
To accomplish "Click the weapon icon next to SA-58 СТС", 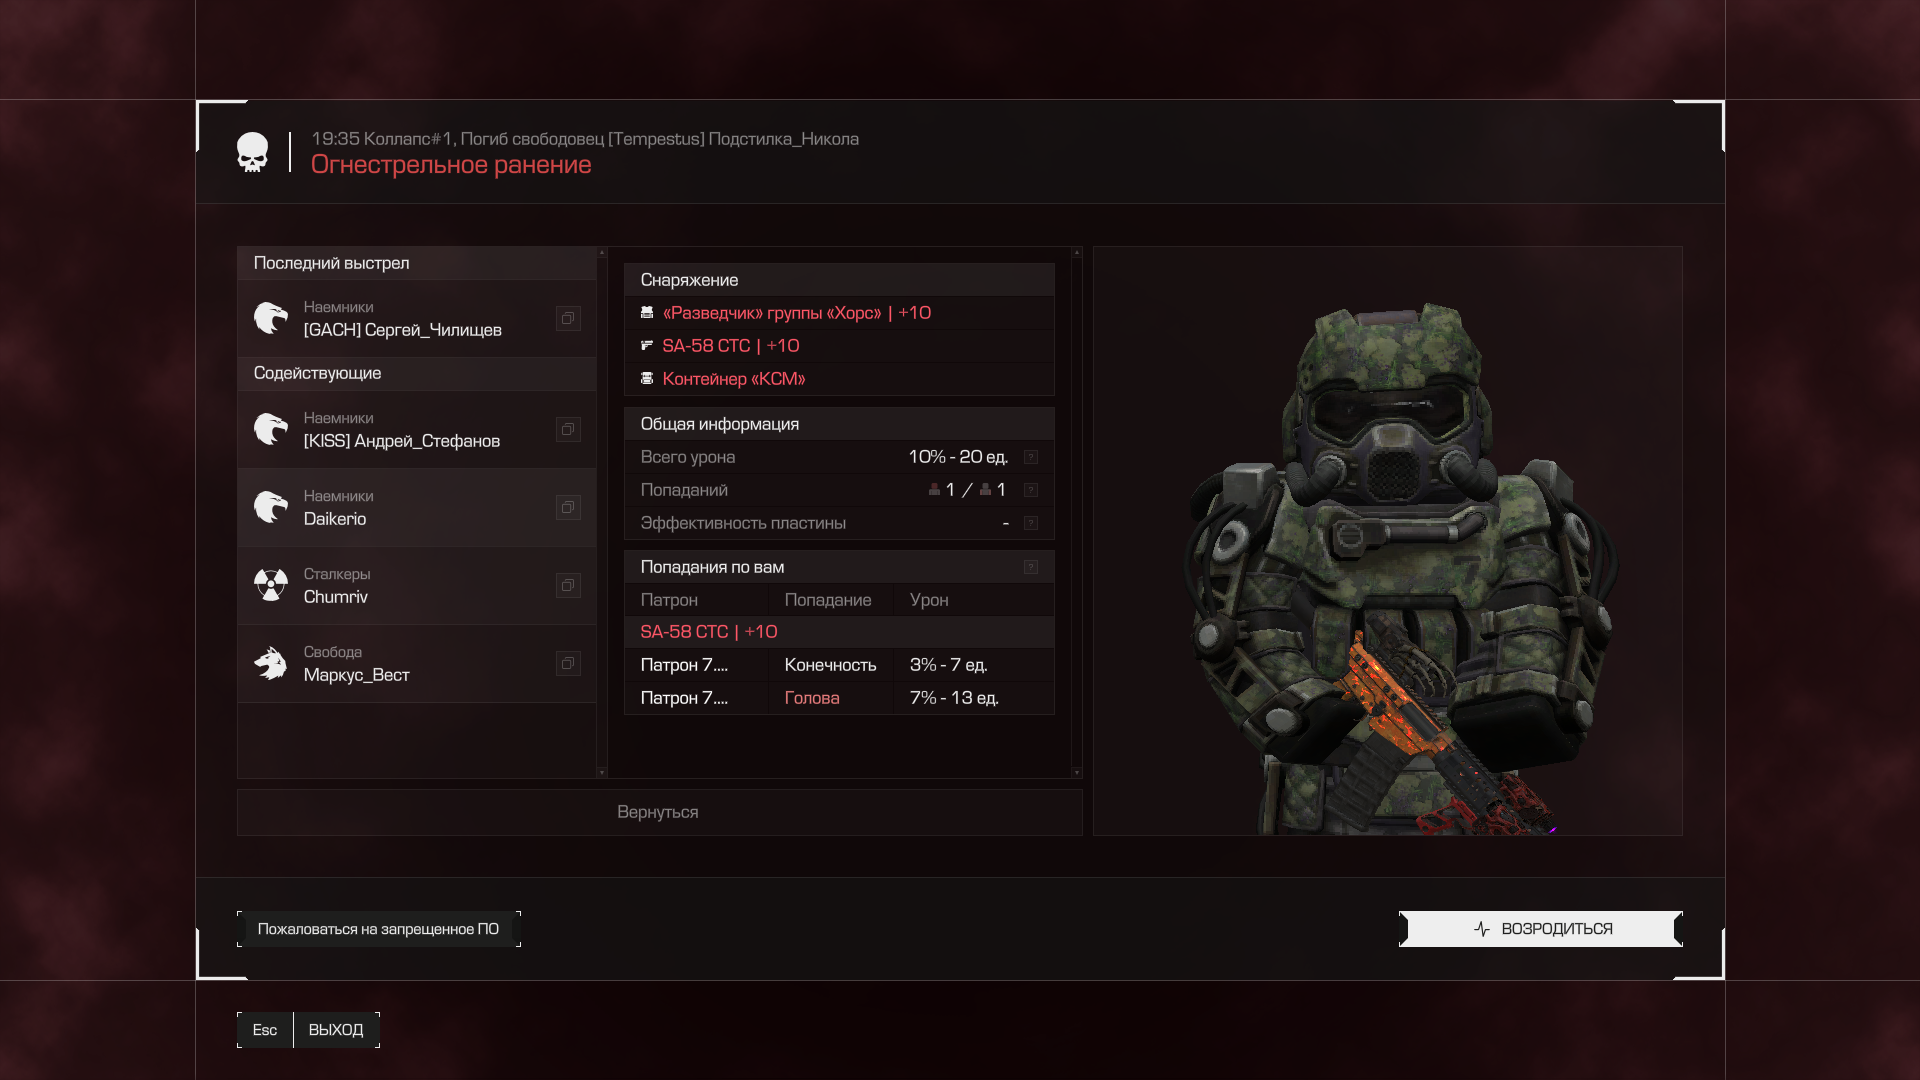I will tap(647, 346).
